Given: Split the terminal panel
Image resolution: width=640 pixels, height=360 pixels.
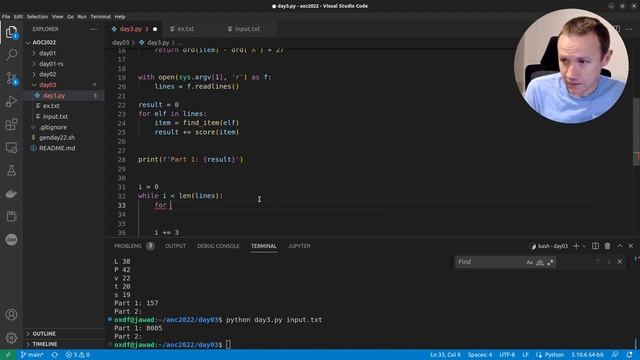Looking at the screenshot, I should tap(596, 246).
